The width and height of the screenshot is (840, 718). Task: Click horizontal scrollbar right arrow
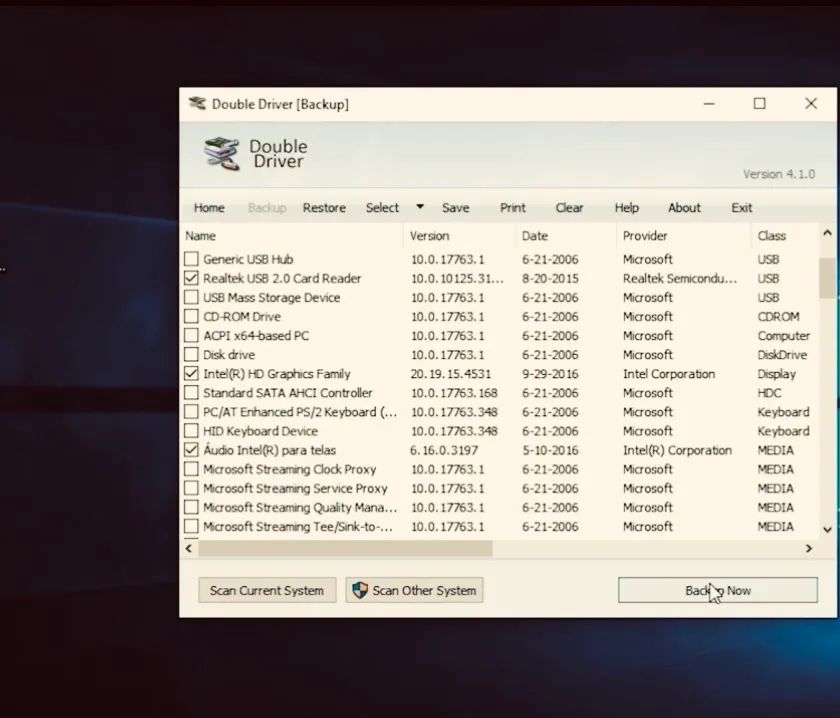(x=809, y=548)
